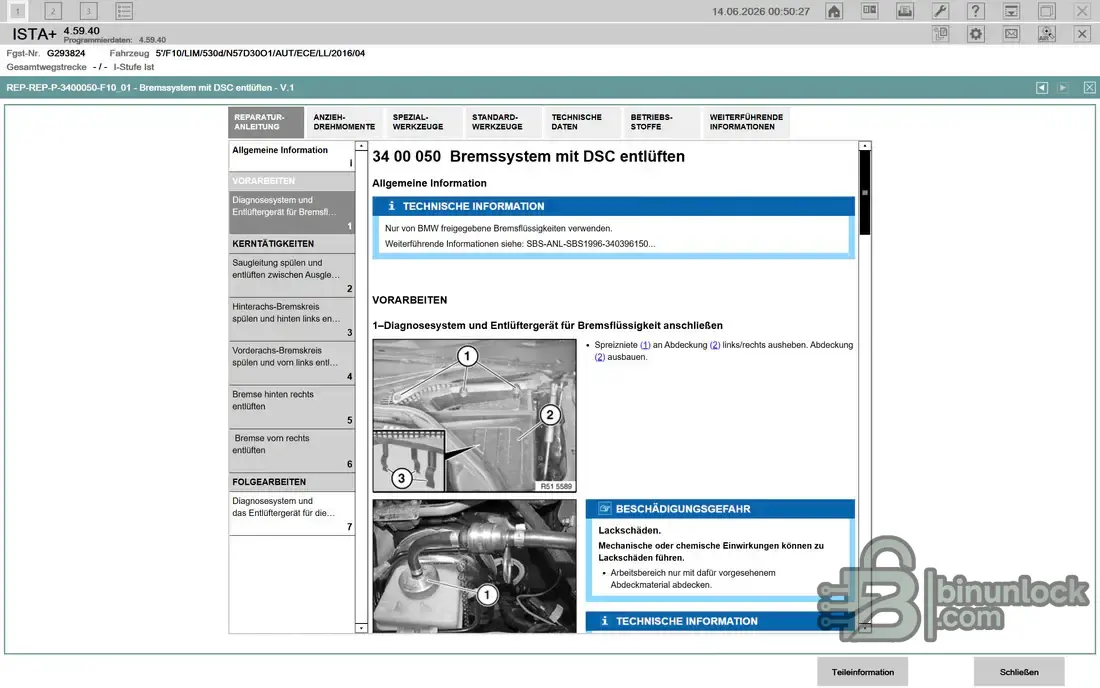Go to the home screen icon

coord(834,11)
